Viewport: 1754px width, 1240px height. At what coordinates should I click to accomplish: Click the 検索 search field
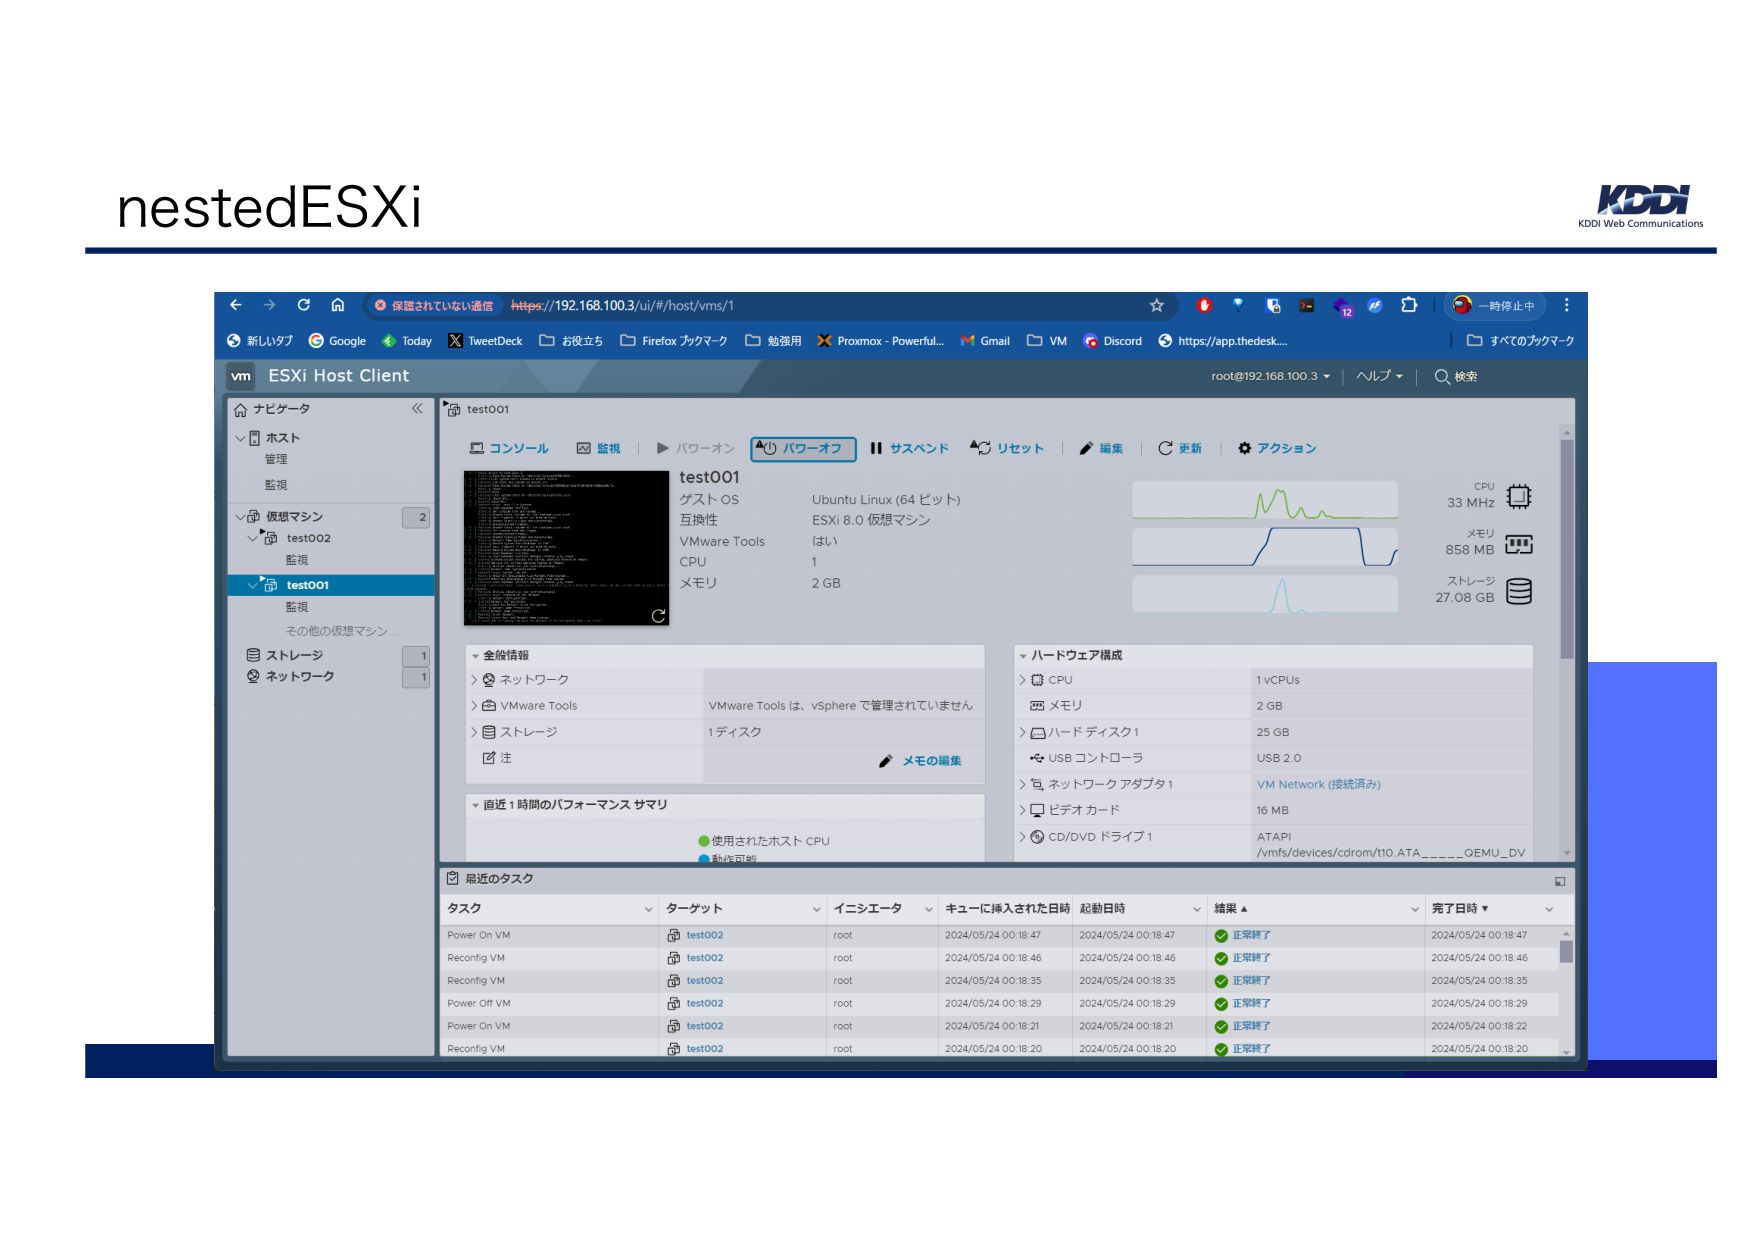pyautogui.click(x=1456, y=376)
